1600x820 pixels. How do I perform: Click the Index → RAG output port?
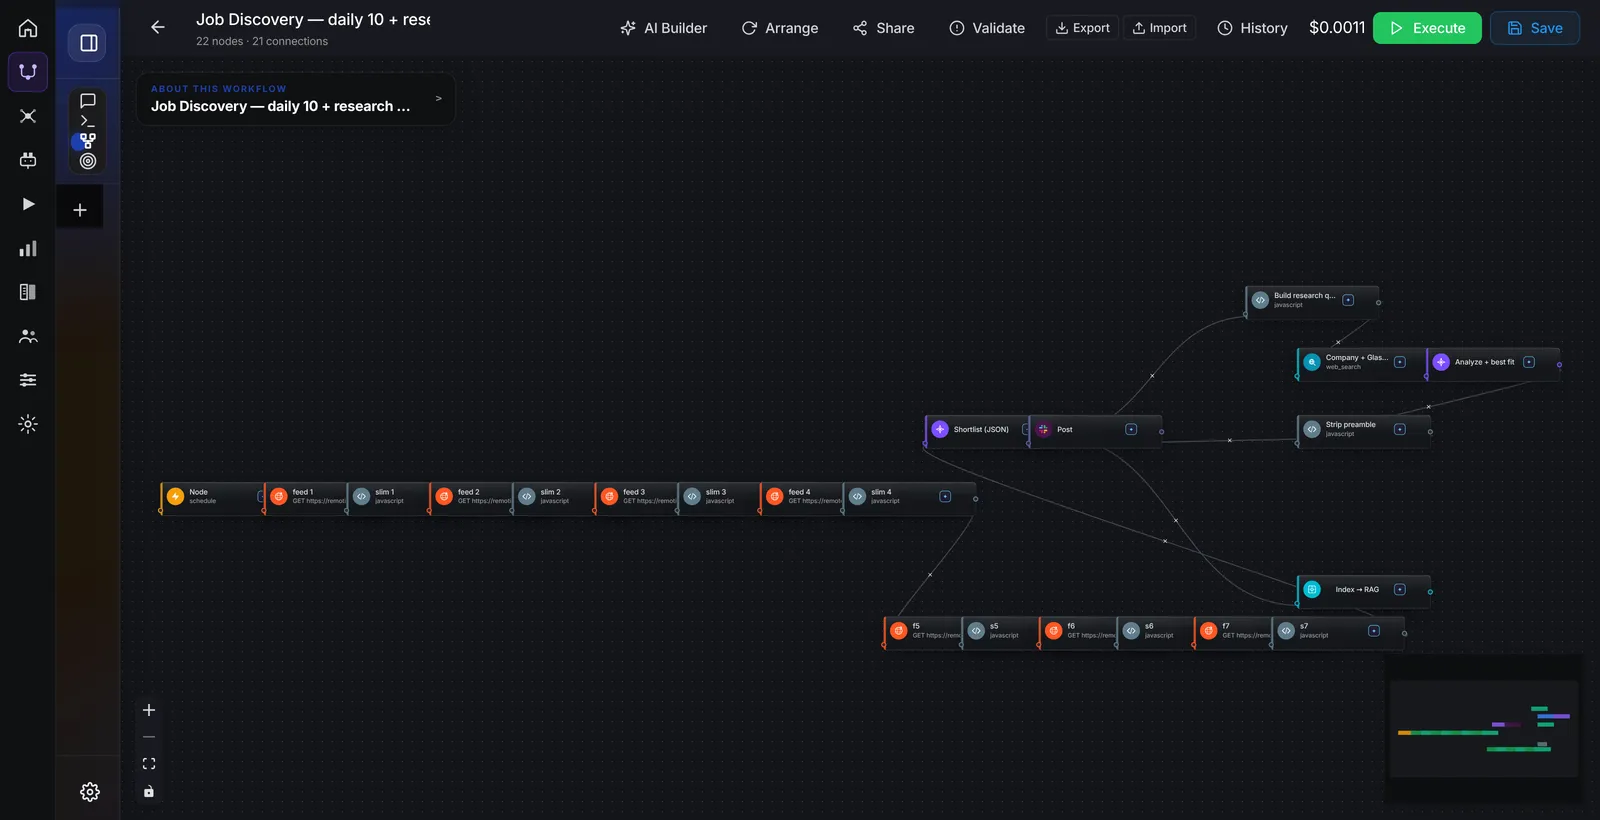pos(1430,592)
